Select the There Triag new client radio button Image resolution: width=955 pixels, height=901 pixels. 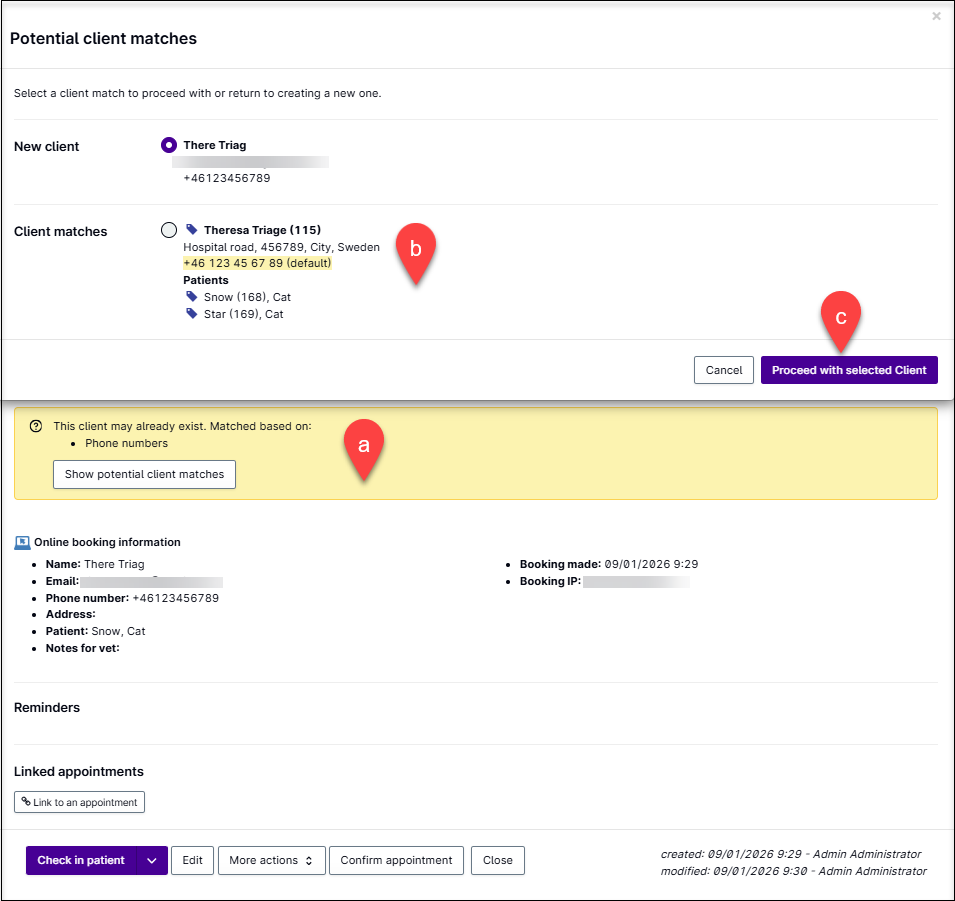coord(169,145)
